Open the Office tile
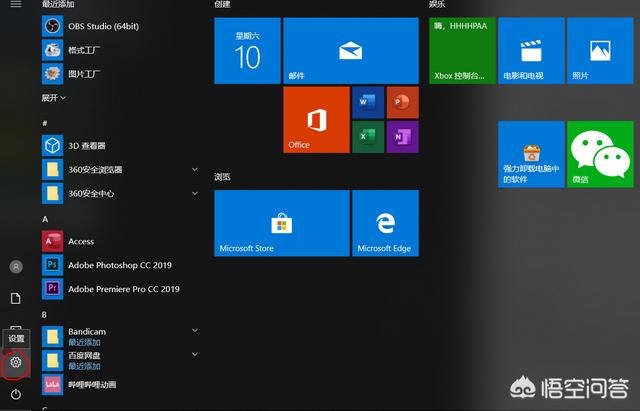The width and height of the screenshot is (640, 411). click(316, 119)
